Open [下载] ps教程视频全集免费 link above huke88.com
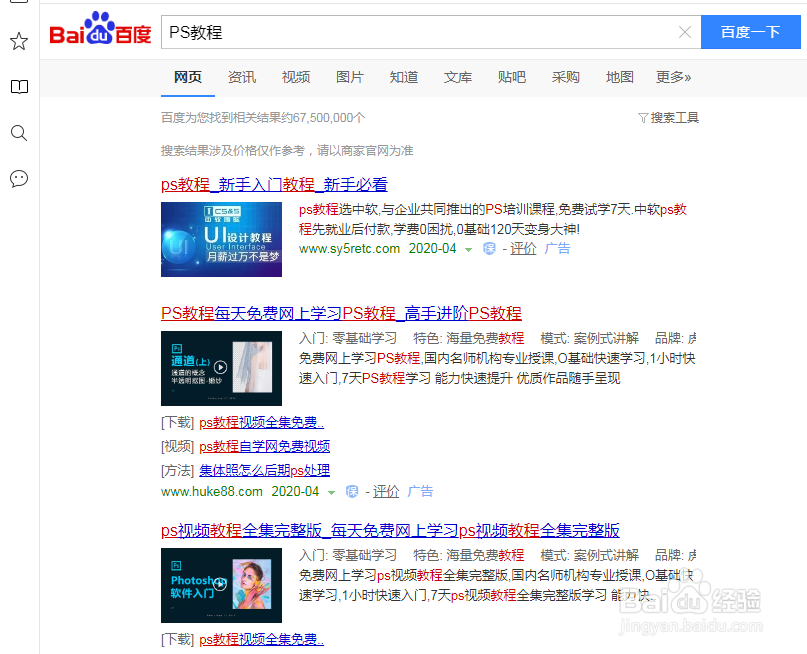807x654 pixels. coord(261,422)
